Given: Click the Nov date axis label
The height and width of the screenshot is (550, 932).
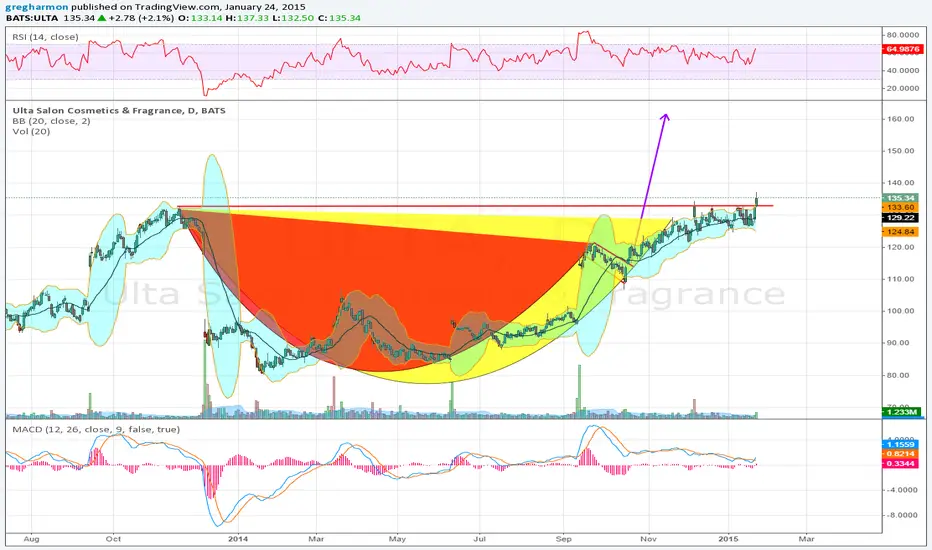Looking at the screenshot, I should [x=648, y=539].
